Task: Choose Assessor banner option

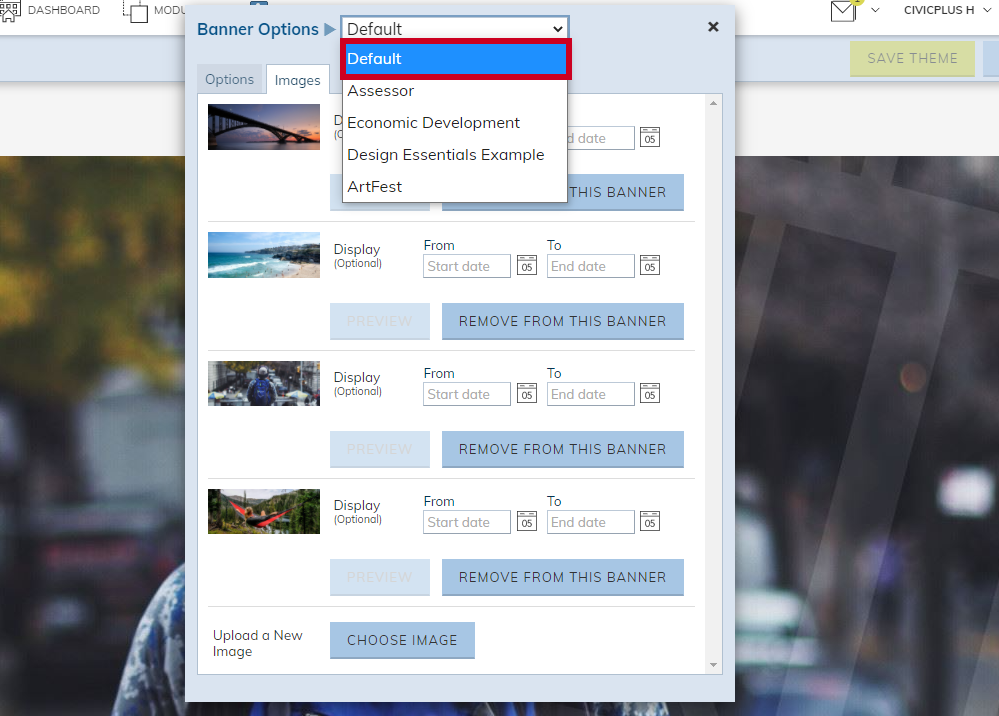Action: pyautogui.click(x=455, y=90)
